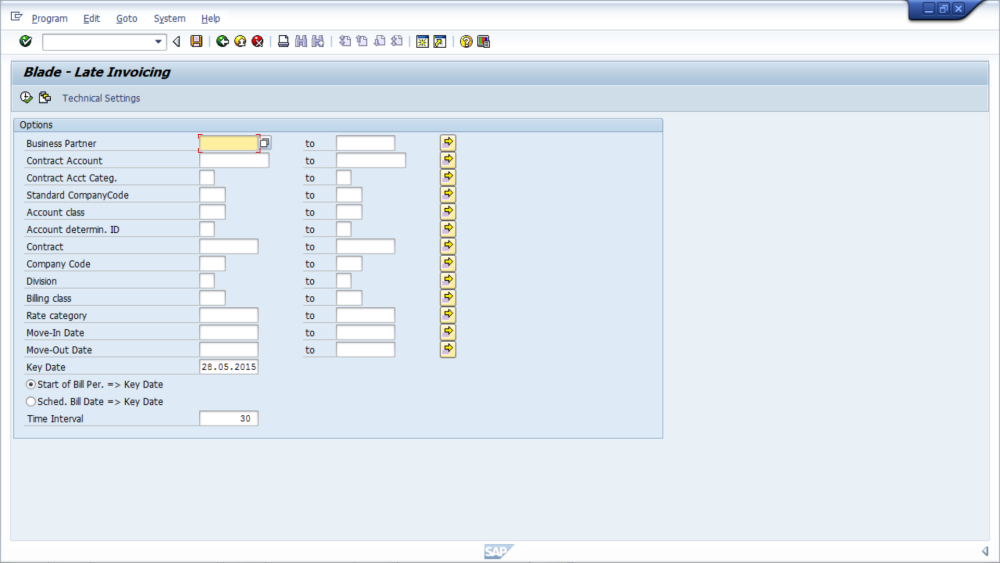1000x563 pixels.
Task: Open multiple selection for Billing class
Action: (x=448, y=297)
